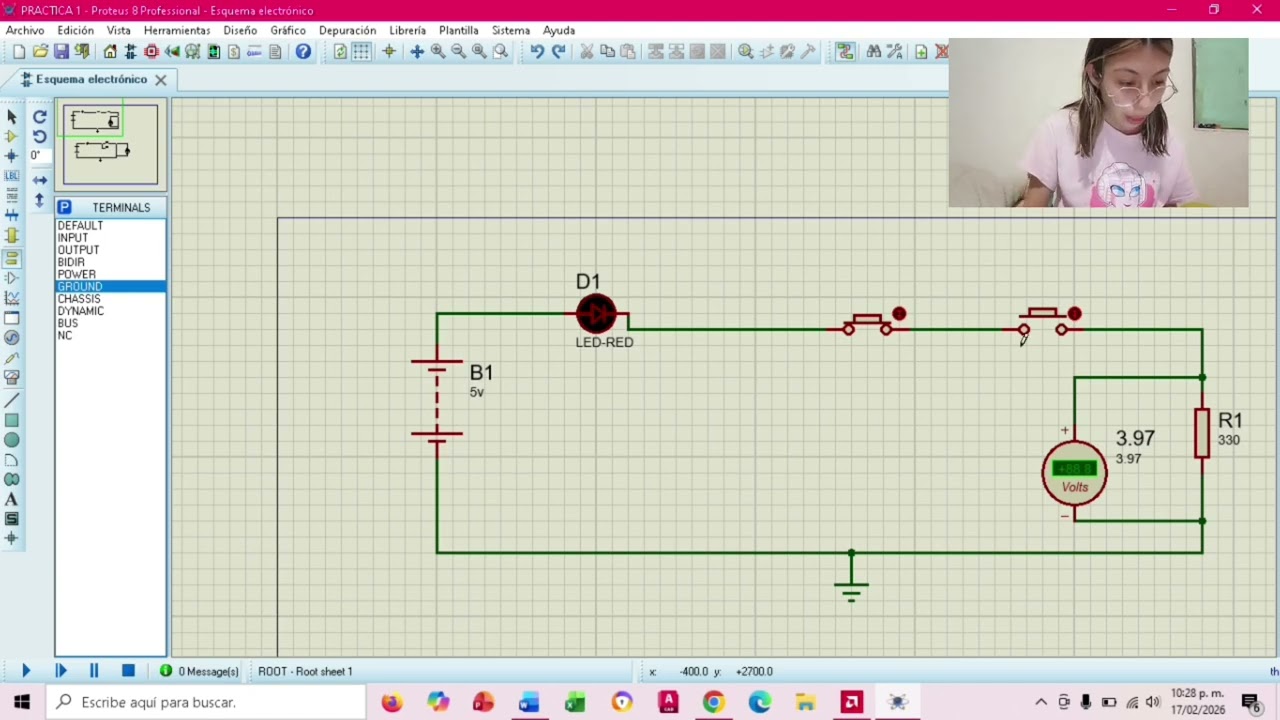
Task: Select the Selection mode arrow tool
Action: point(12,117)
